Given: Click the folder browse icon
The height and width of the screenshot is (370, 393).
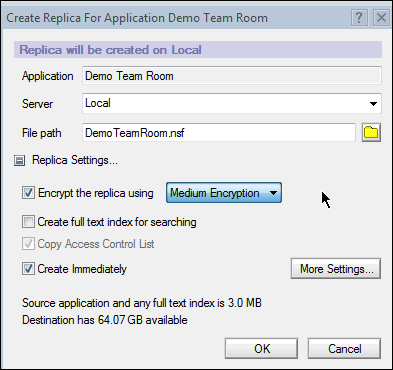Looking at the screenshot, I should tap(371, 133).
